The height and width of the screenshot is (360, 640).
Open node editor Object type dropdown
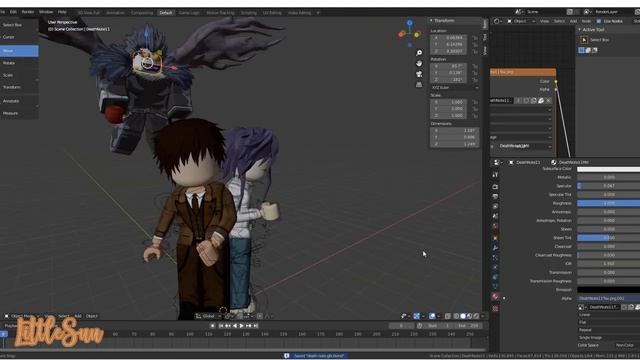pos(521,21)
